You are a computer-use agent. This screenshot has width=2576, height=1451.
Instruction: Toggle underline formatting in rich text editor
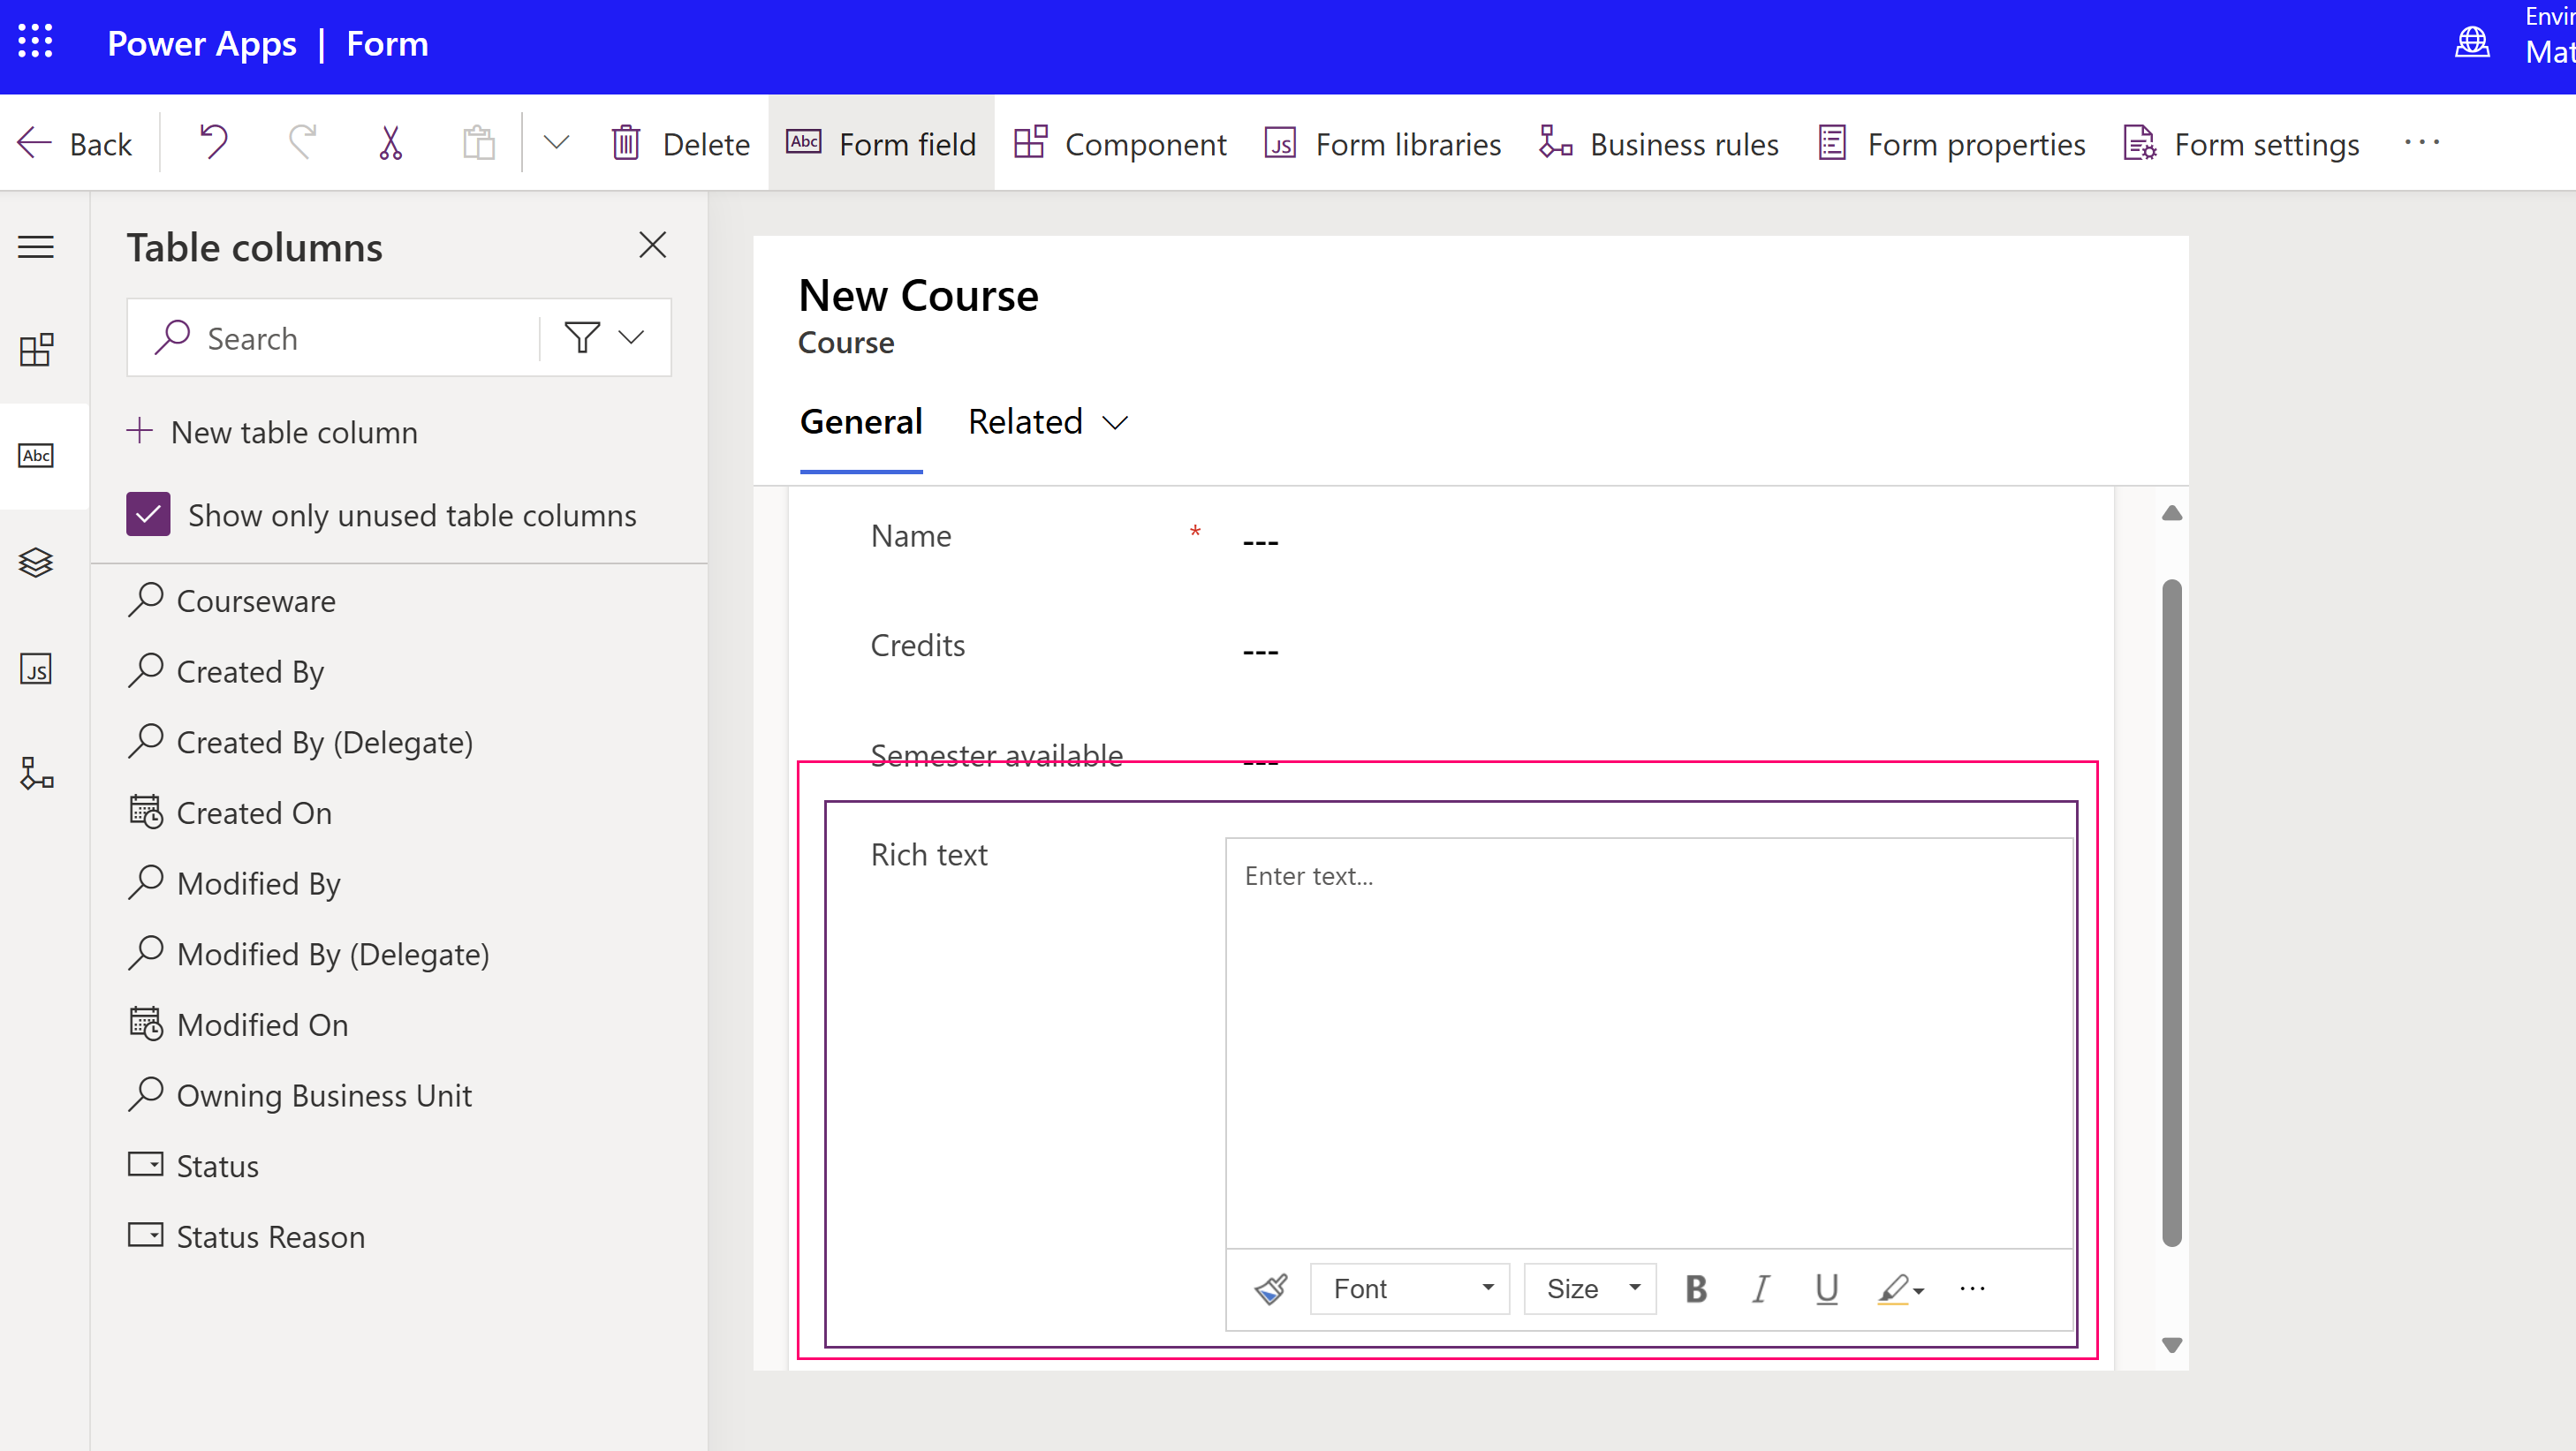pyautogui.click(x=1826, y=1288)
